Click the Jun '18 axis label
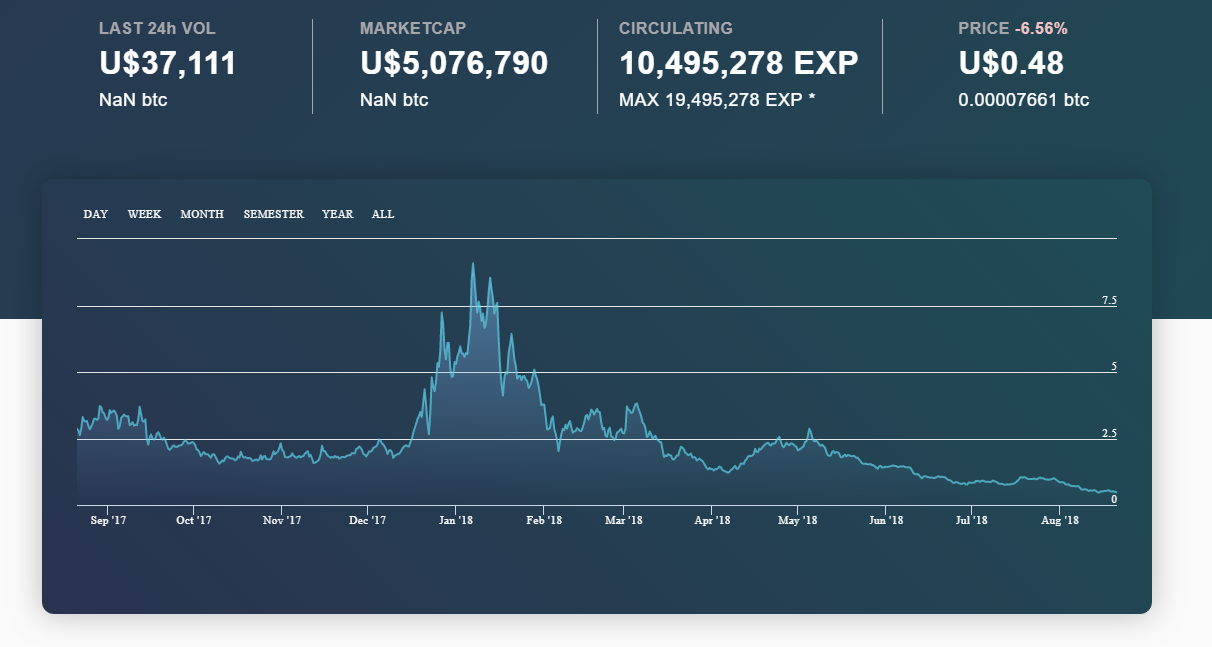This screenshot has width=1212, height=647. [x=885, y=520]
